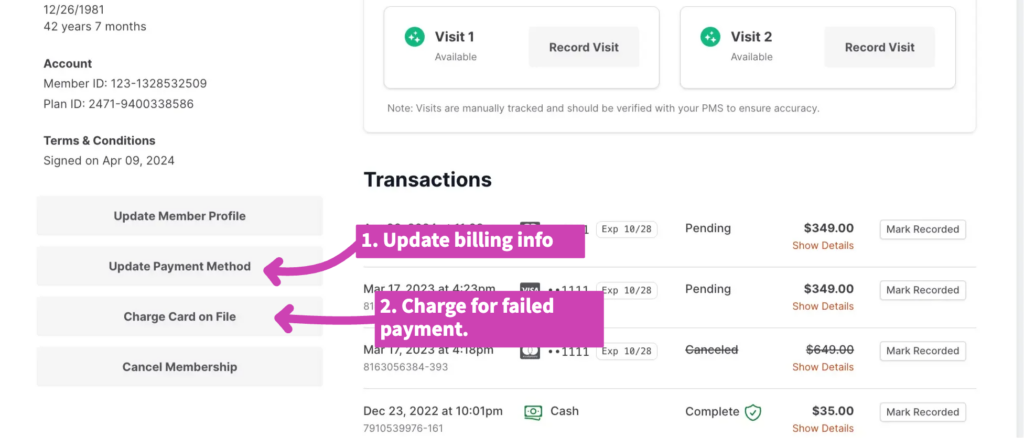Mark the Dec 23, 2022 cash transaction recorded
Image resolution: width=1024 pixels, height=438 pixels.
click(x=922, y=412)
